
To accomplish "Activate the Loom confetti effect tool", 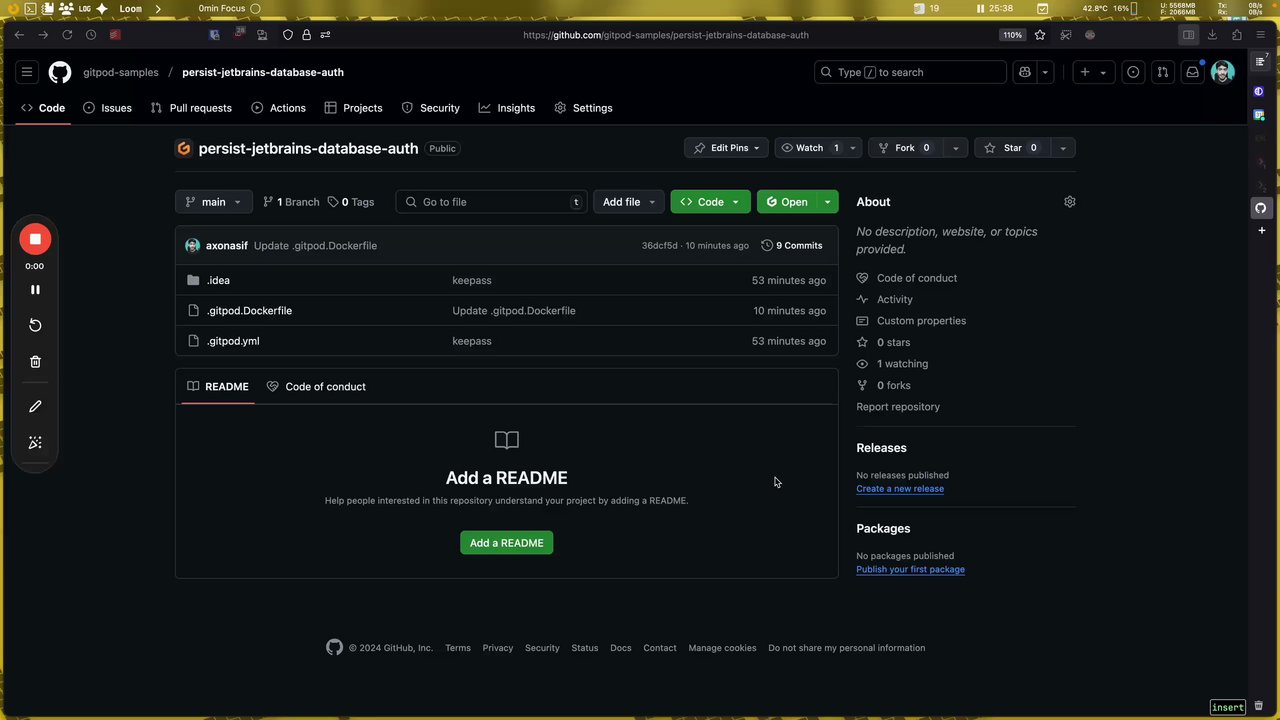I will click(x=35, y=443).
